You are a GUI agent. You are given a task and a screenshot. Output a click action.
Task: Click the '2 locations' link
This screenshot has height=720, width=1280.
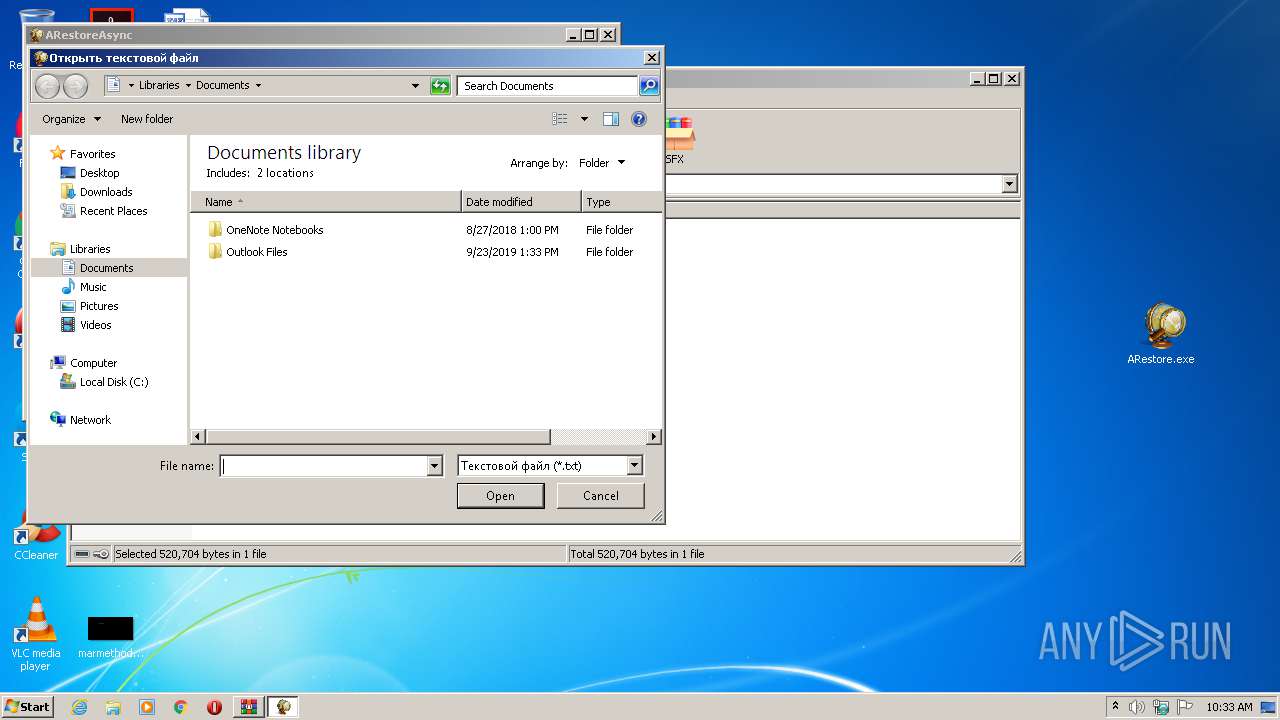[285, 173]
